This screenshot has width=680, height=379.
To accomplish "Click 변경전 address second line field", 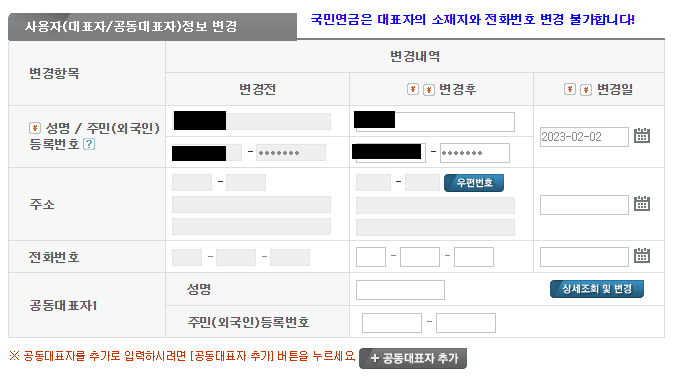I will pos(252,226).
